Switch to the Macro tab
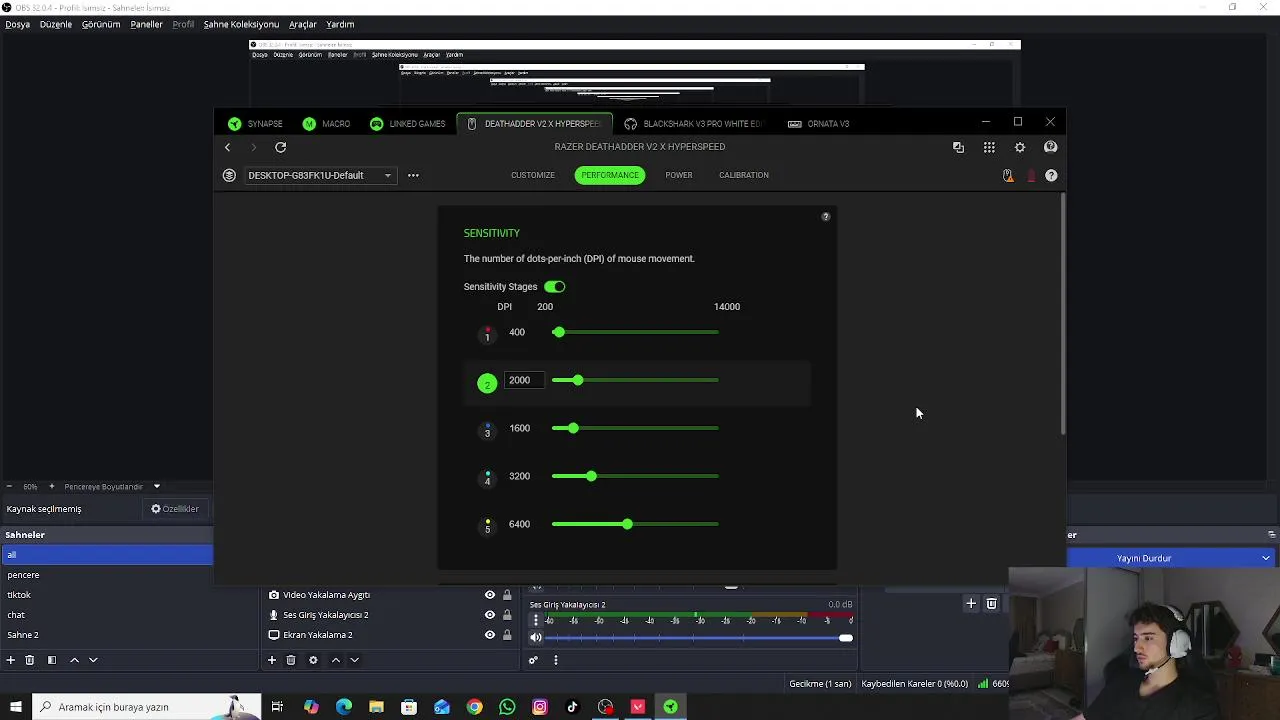 [x=326, y=124]
